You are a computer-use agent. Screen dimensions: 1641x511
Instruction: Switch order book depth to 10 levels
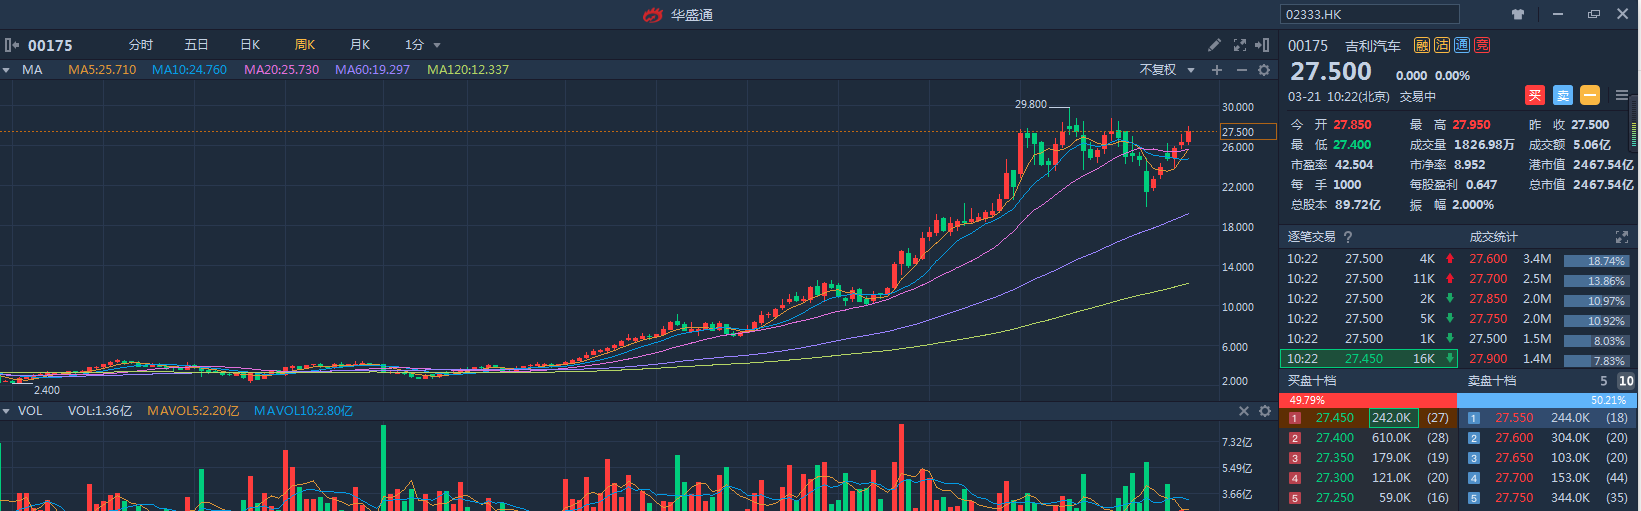[1626, 381]
